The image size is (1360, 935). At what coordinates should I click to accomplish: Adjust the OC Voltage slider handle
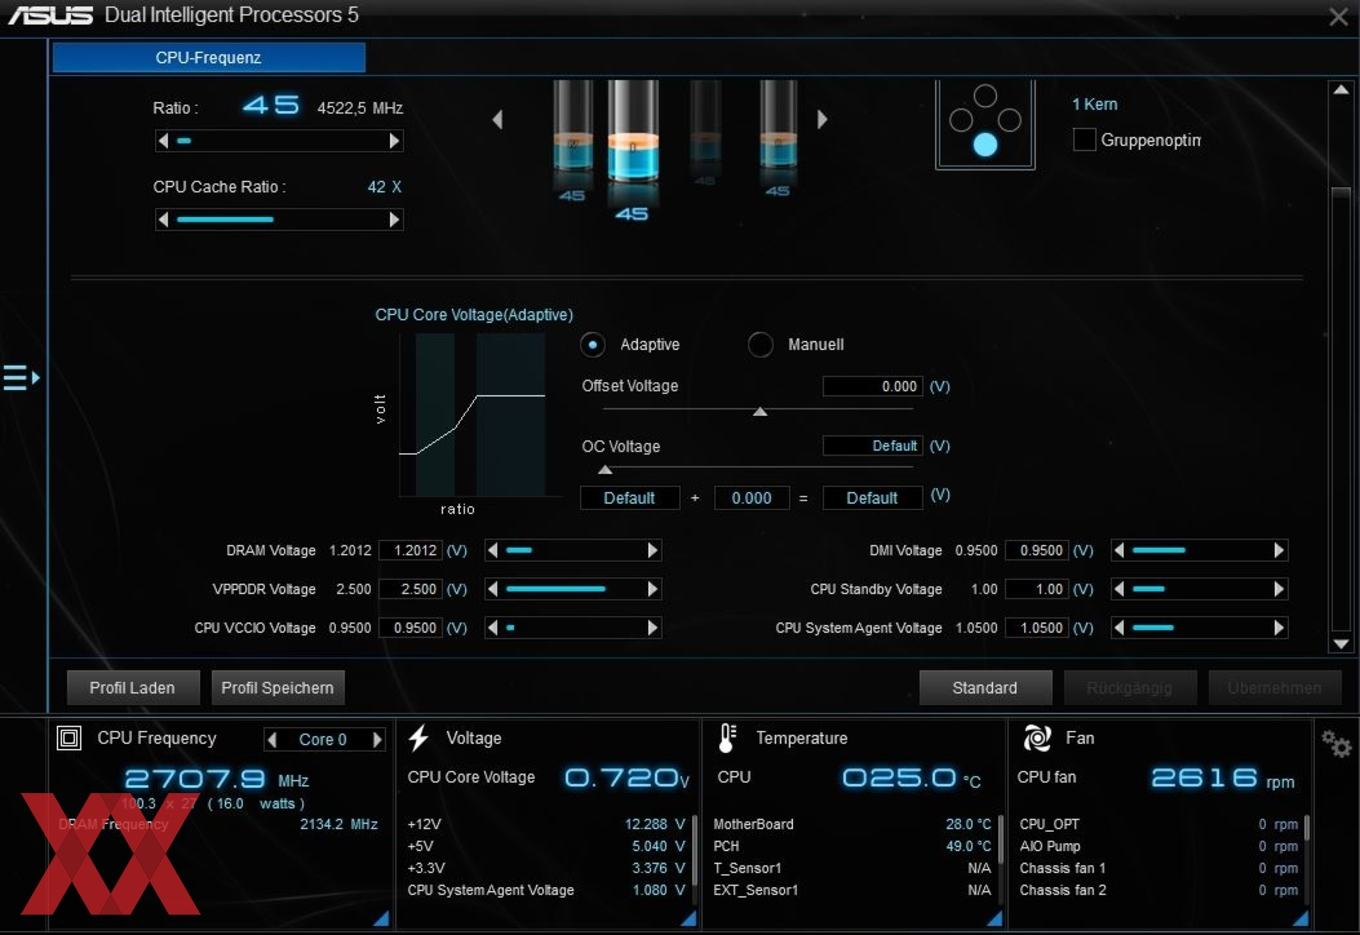(605, 469)
